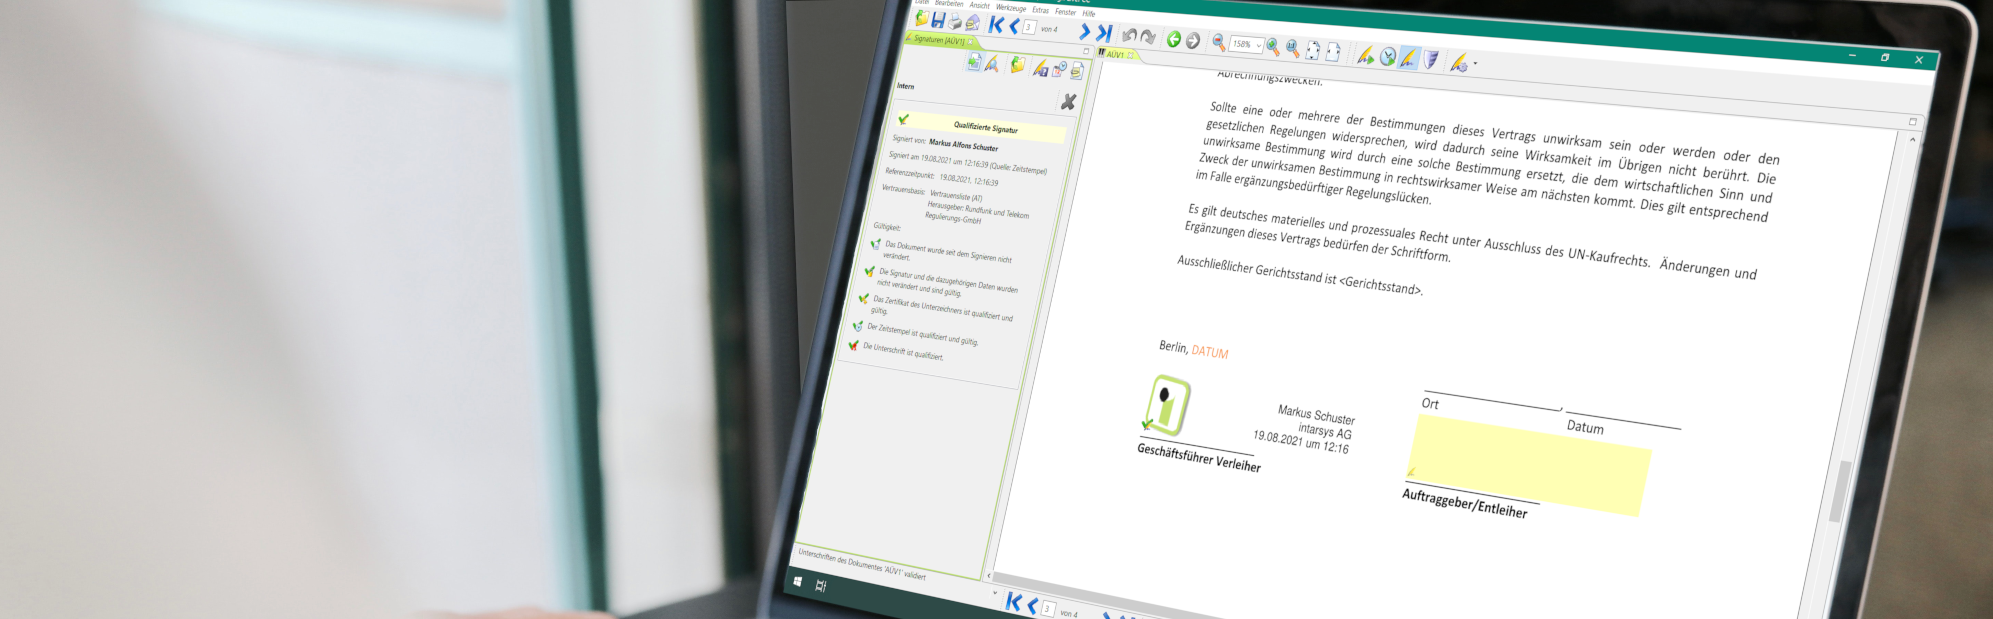Print the document using the printer icon
The width and height of the screenshot is (1993, 619).
click(x=955, y=22)
